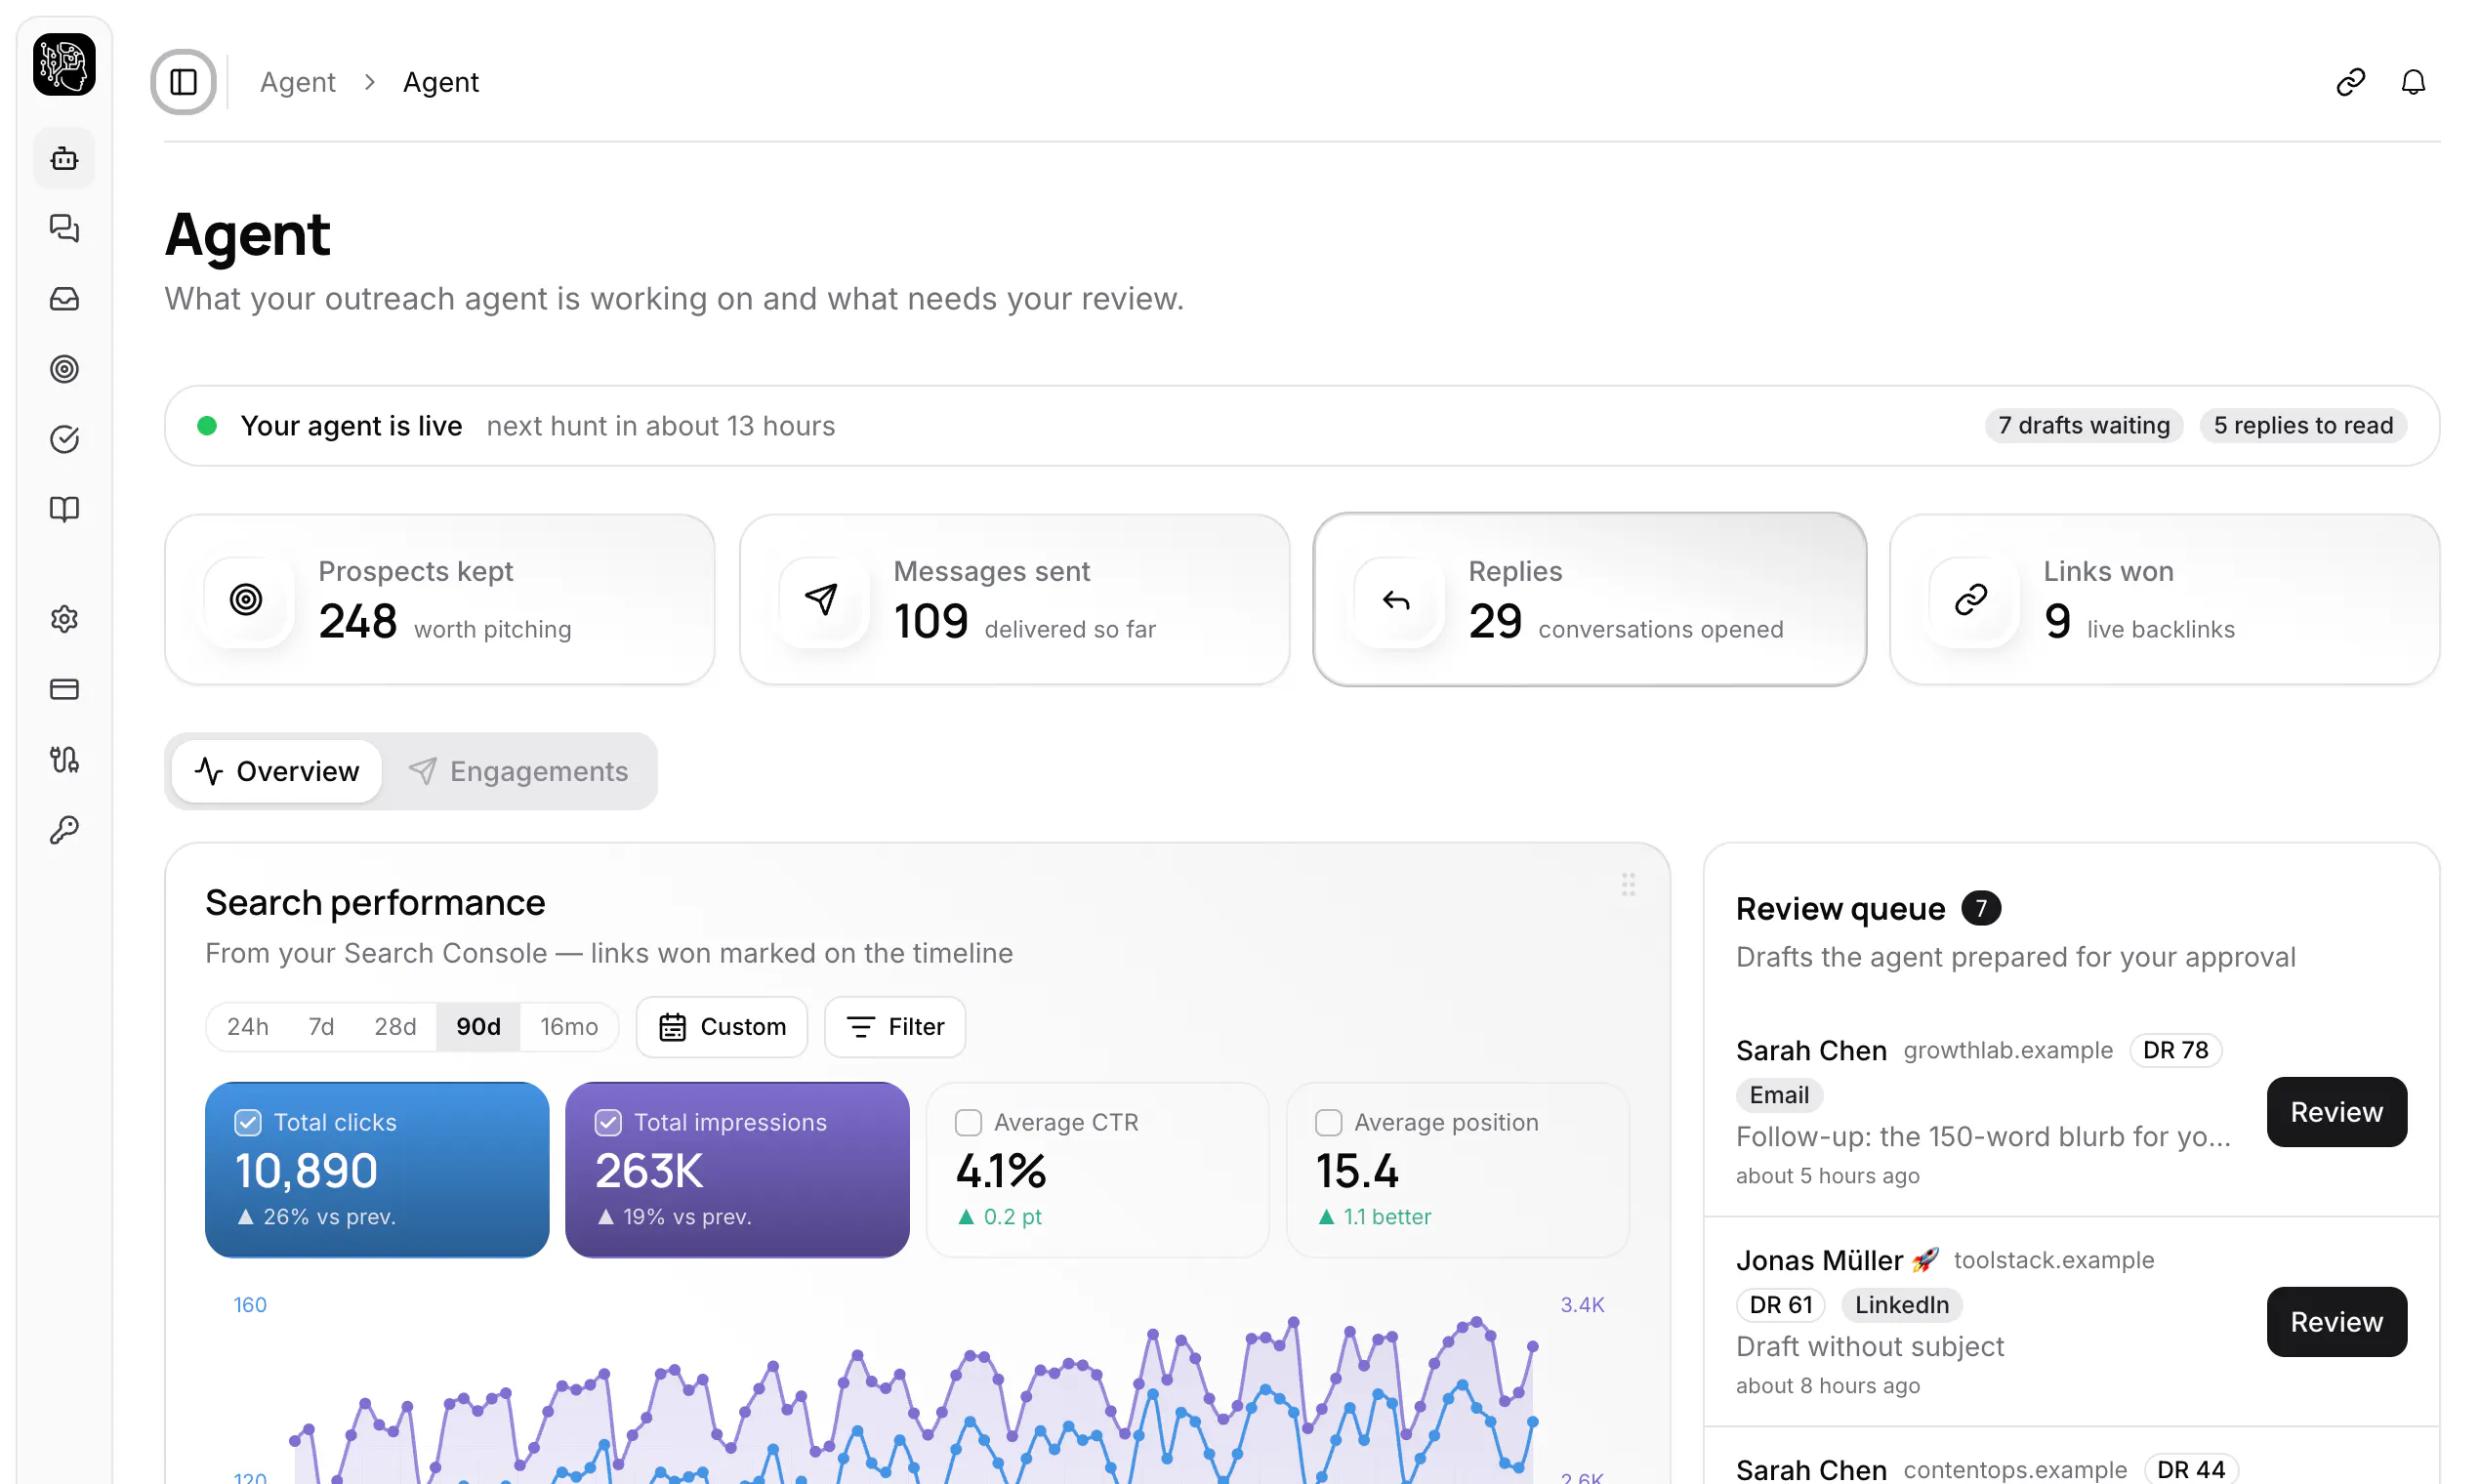2480x1484 pixels.
Task: Click the 3.4K chart axis label
Action: coord(1582,1304)
